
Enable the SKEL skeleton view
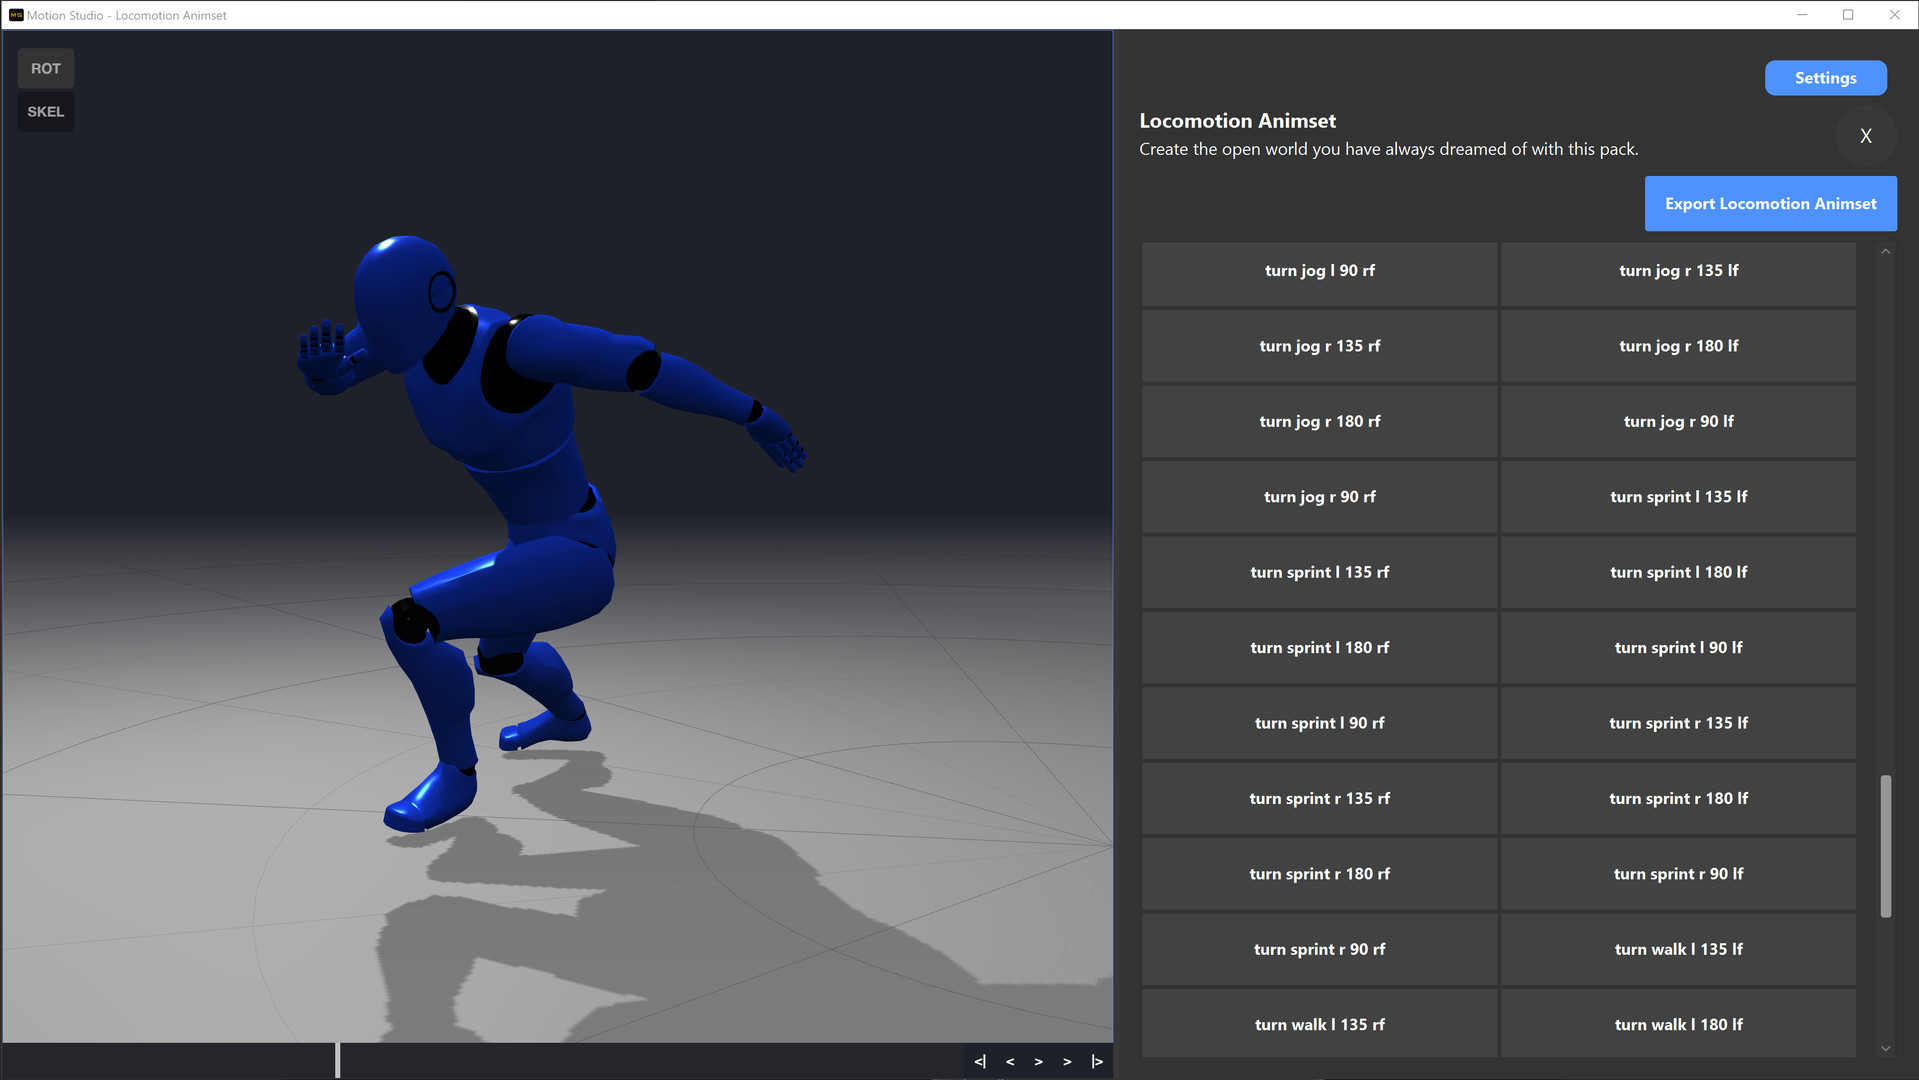click(45, 111)
